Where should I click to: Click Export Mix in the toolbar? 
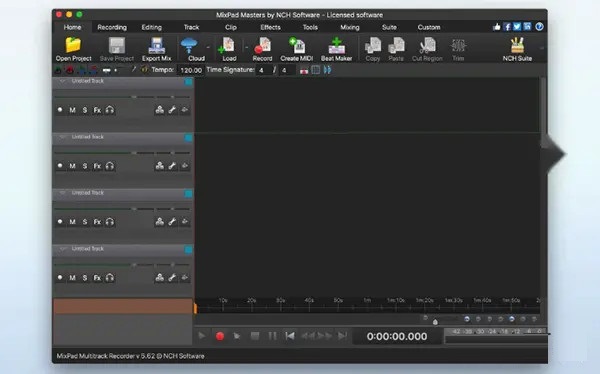coord(157,49)
